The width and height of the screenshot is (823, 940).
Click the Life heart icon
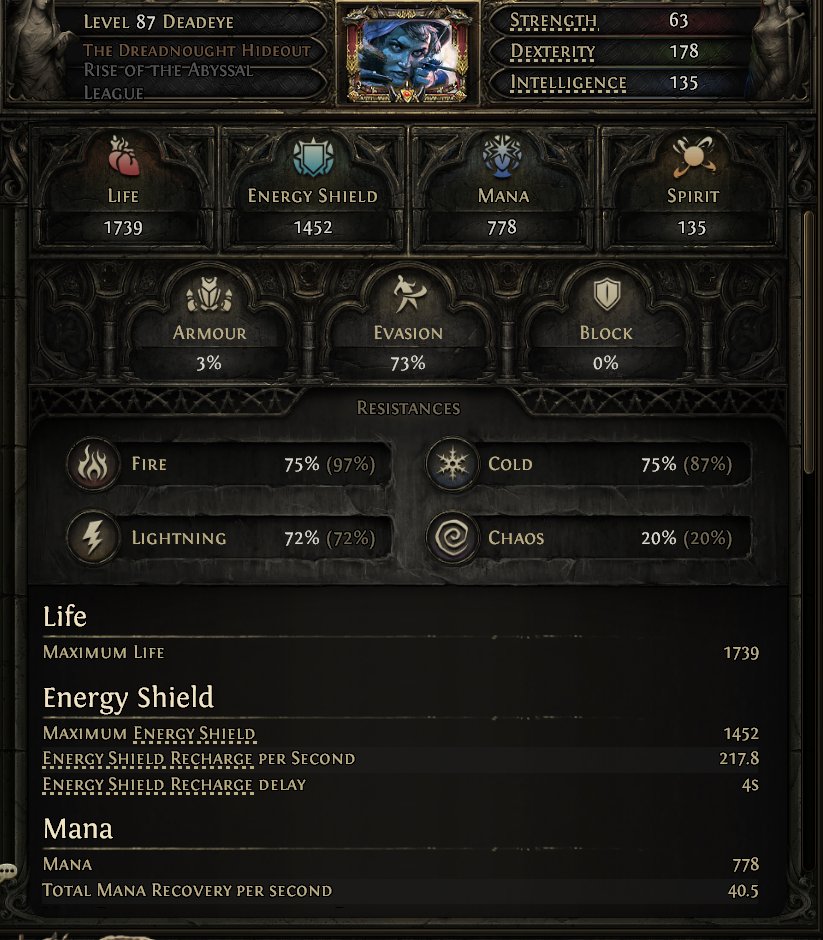pyautogui.click(x=123, y=158)
